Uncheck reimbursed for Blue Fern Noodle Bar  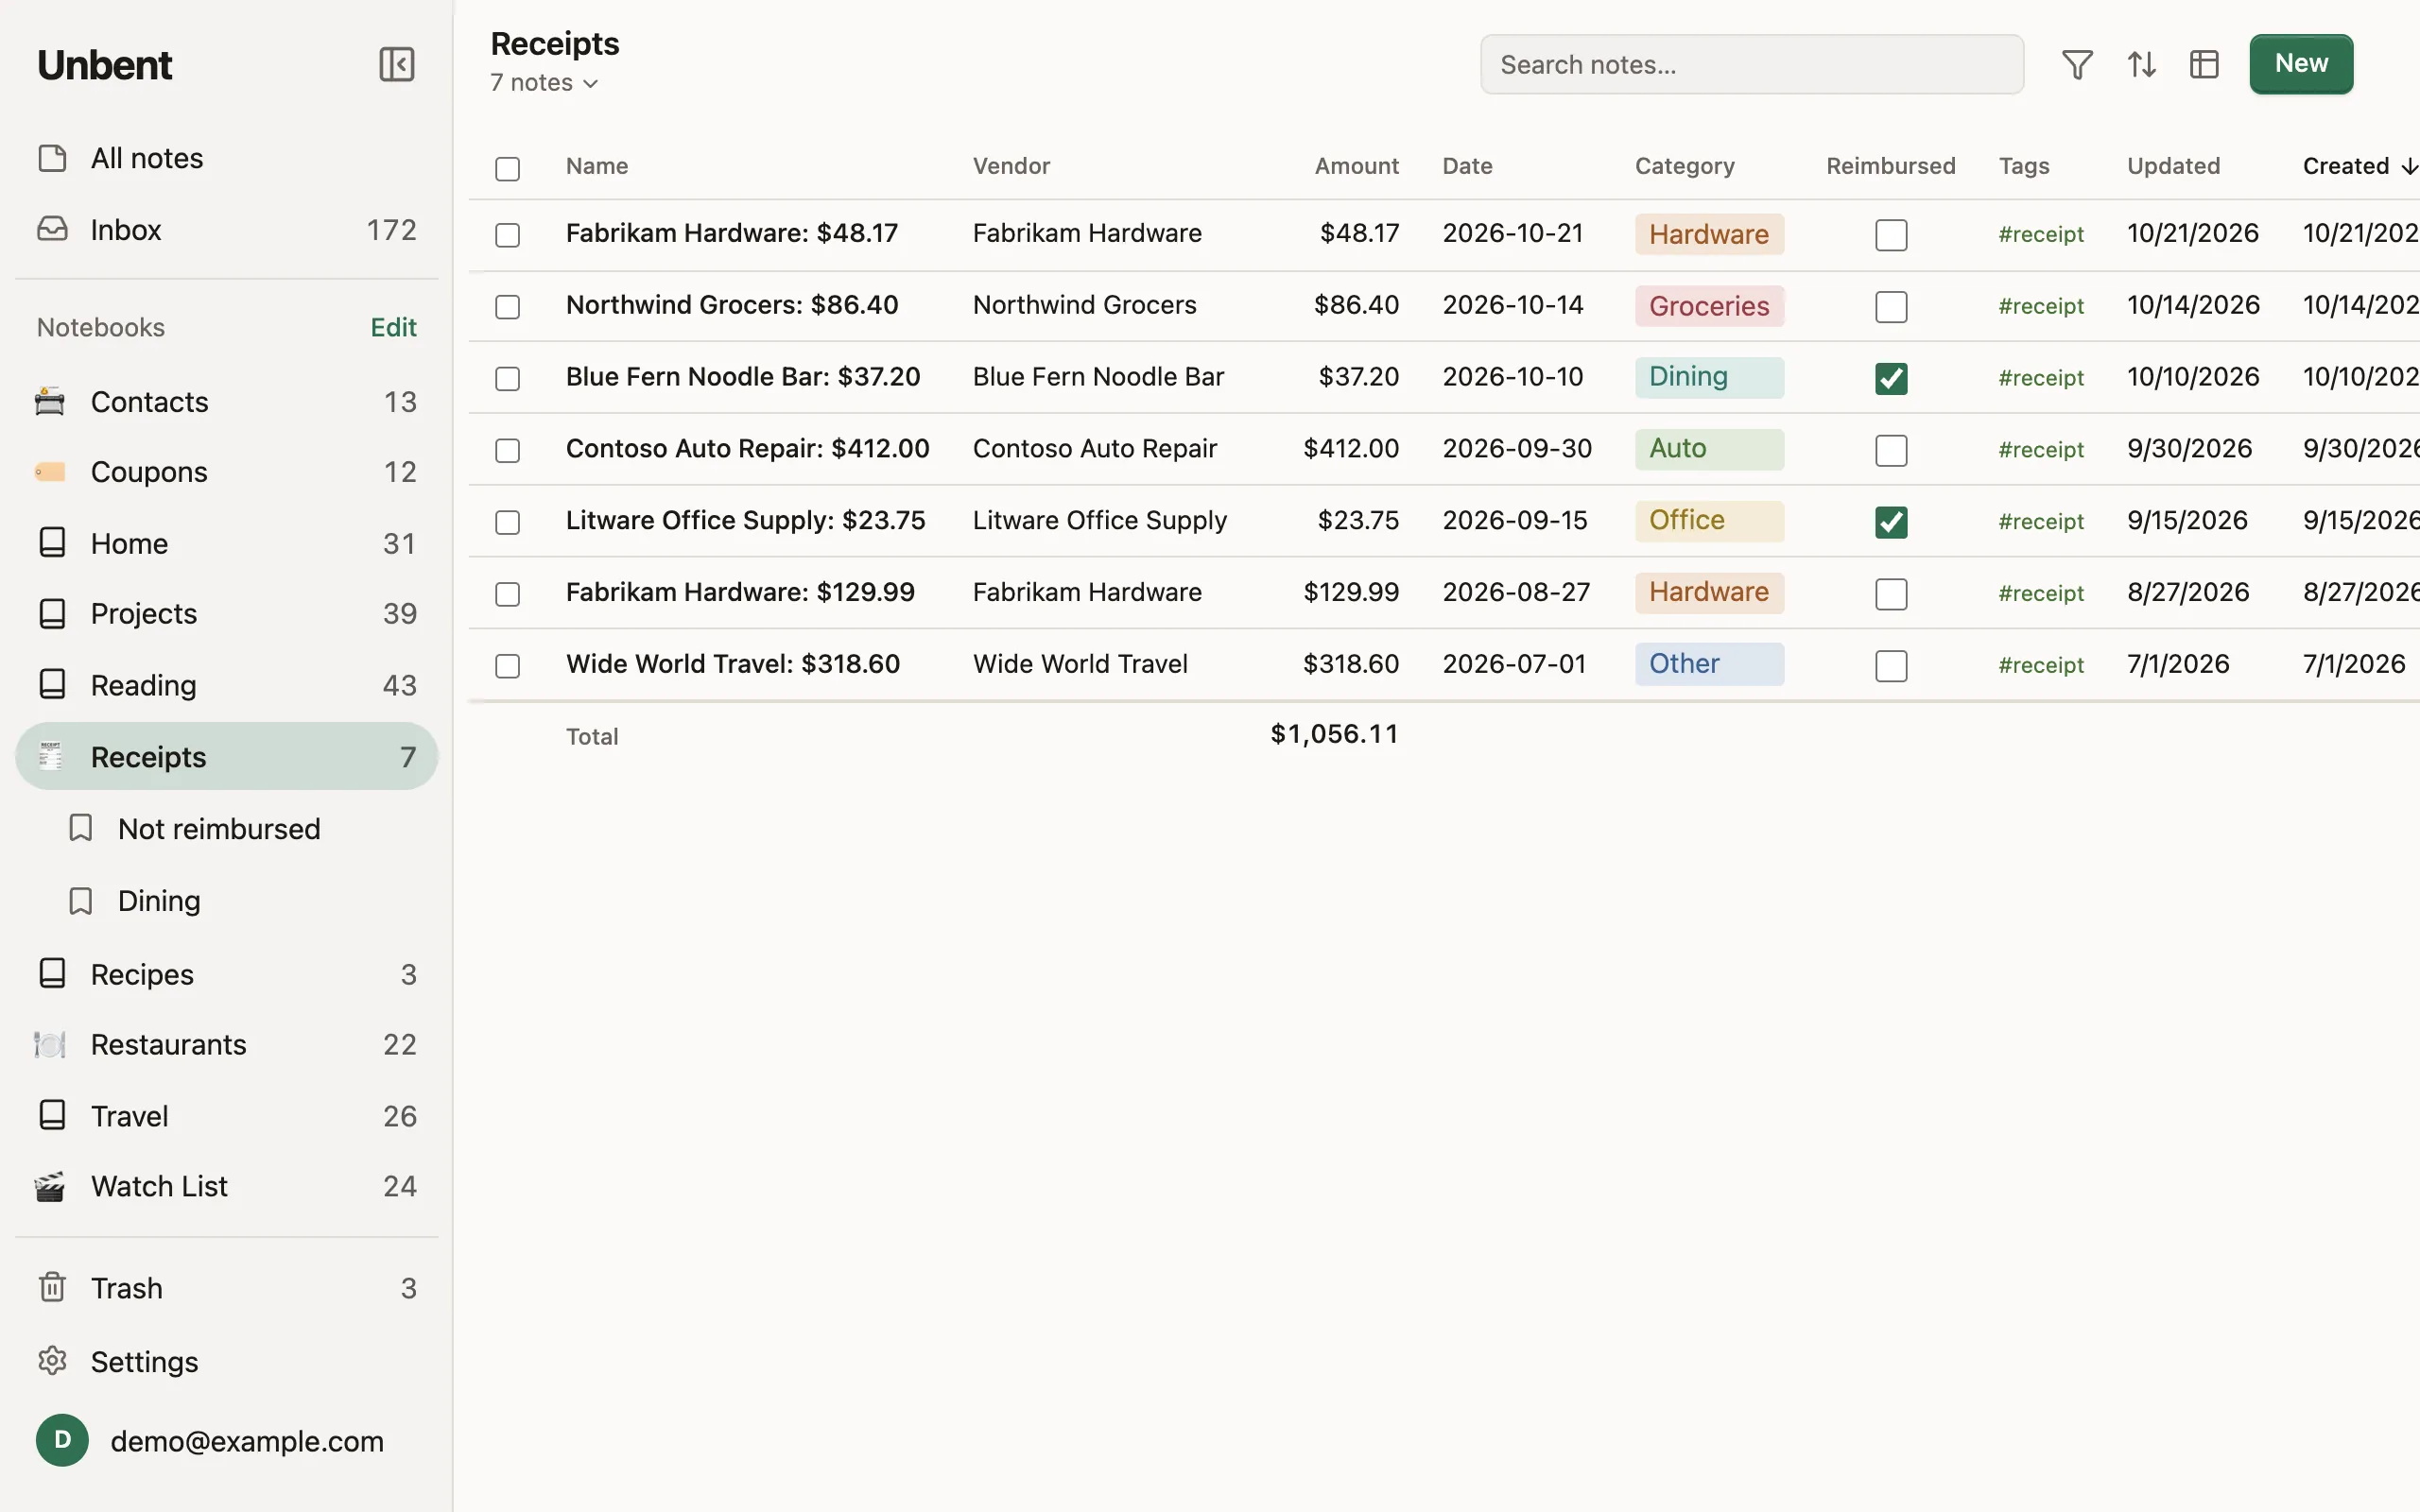point(1891,378)
